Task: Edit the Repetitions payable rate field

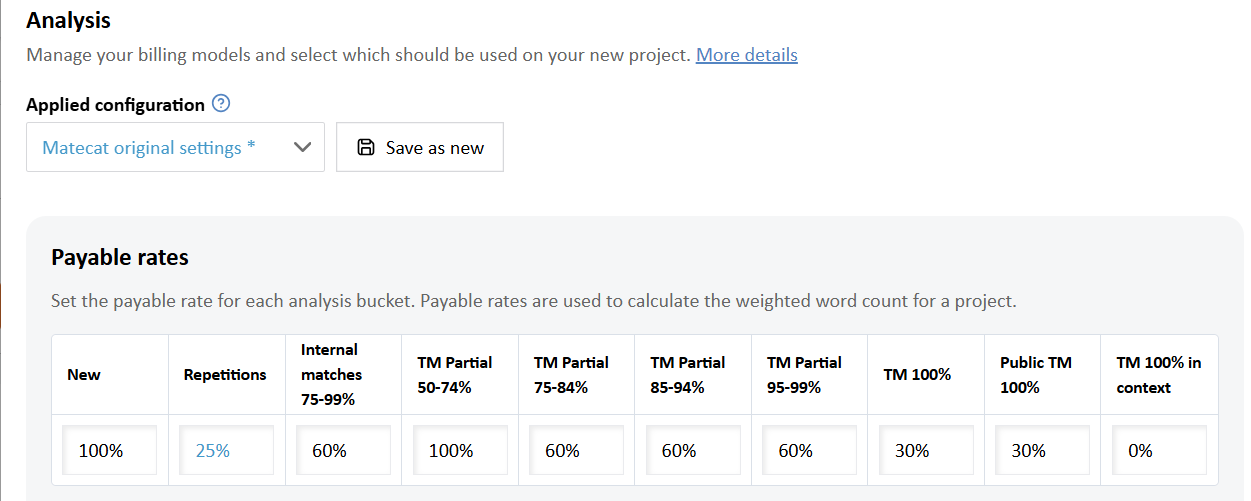Action: 226,451
